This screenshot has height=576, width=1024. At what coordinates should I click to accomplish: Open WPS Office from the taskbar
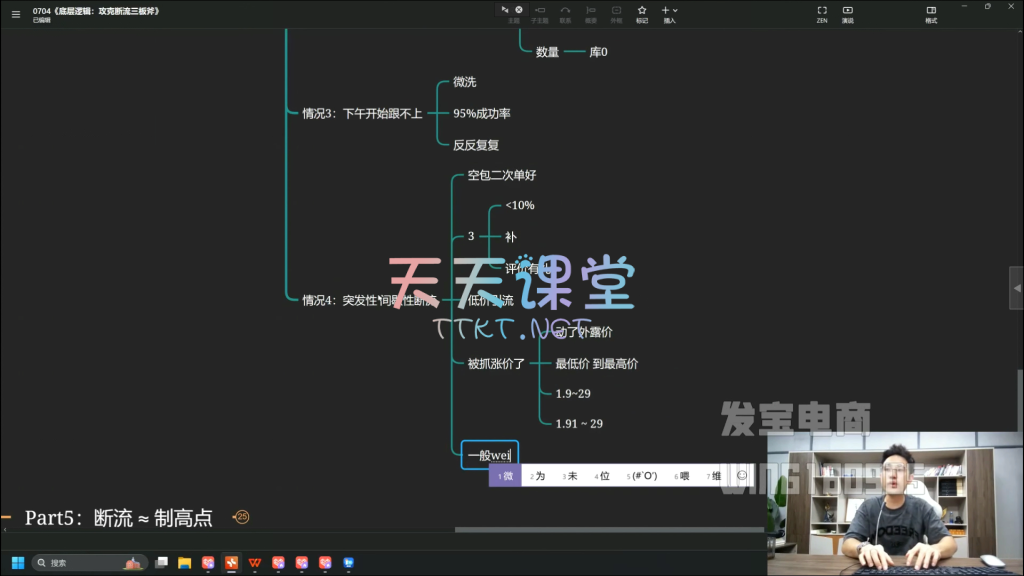[x=255, y=563]
